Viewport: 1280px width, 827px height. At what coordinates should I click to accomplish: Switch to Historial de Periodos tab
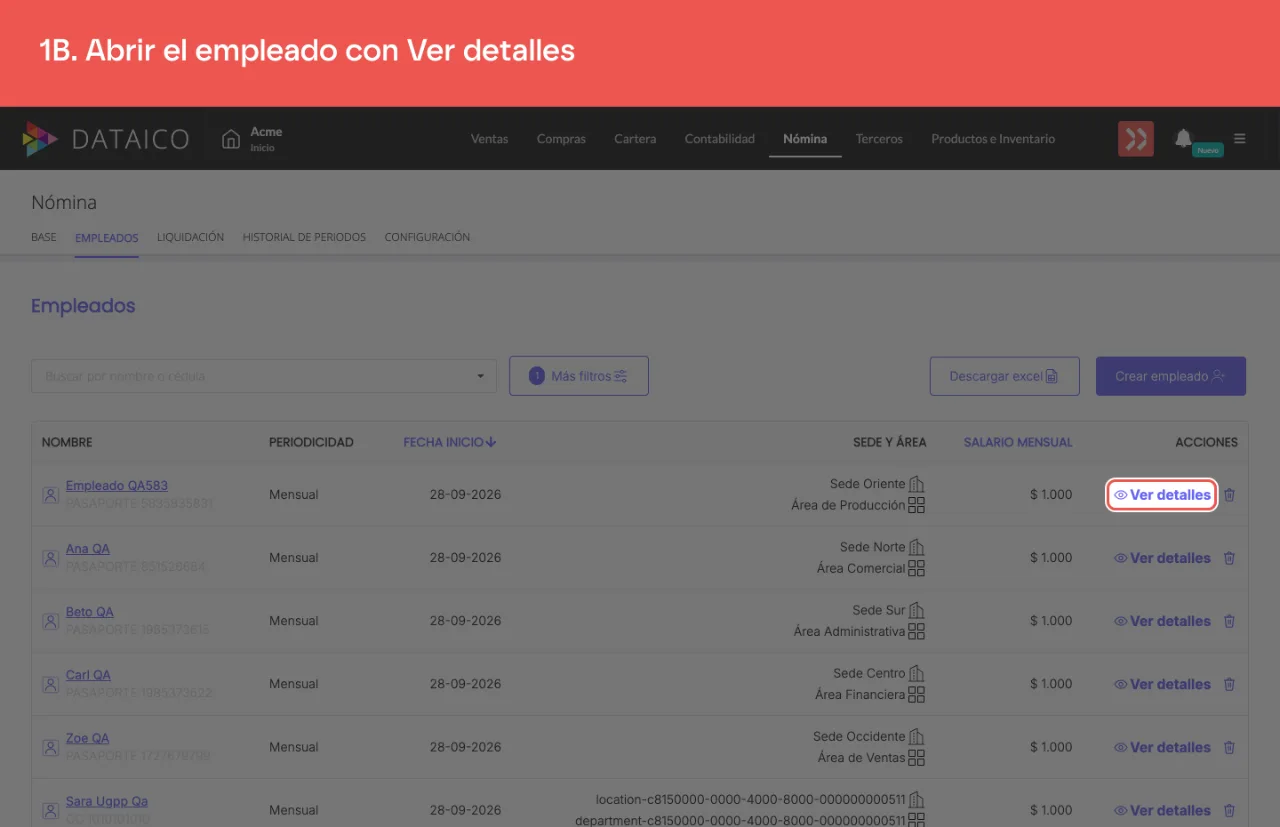click(x=304, y=237)
